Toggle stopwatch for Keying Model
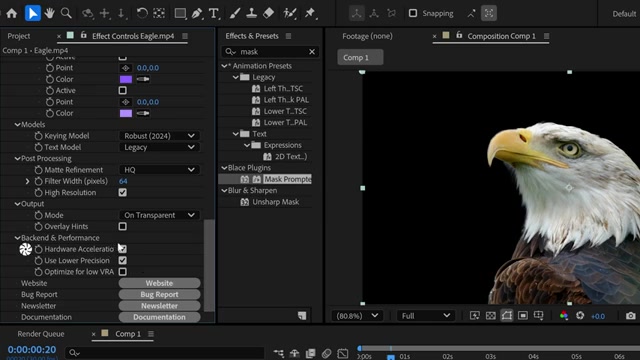This screenshot has height=360, width=640. [38, 136]
